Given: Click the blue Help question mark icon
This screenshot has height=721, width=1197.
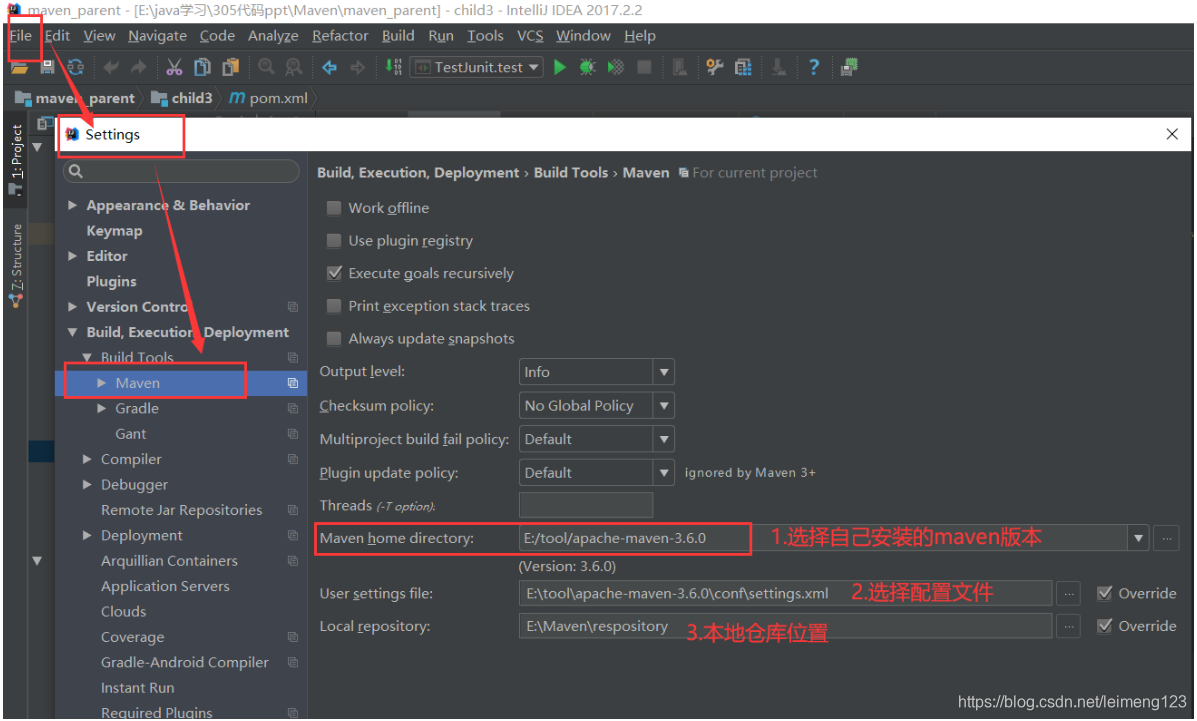Looking at the screenshot, I should [814, 67].
